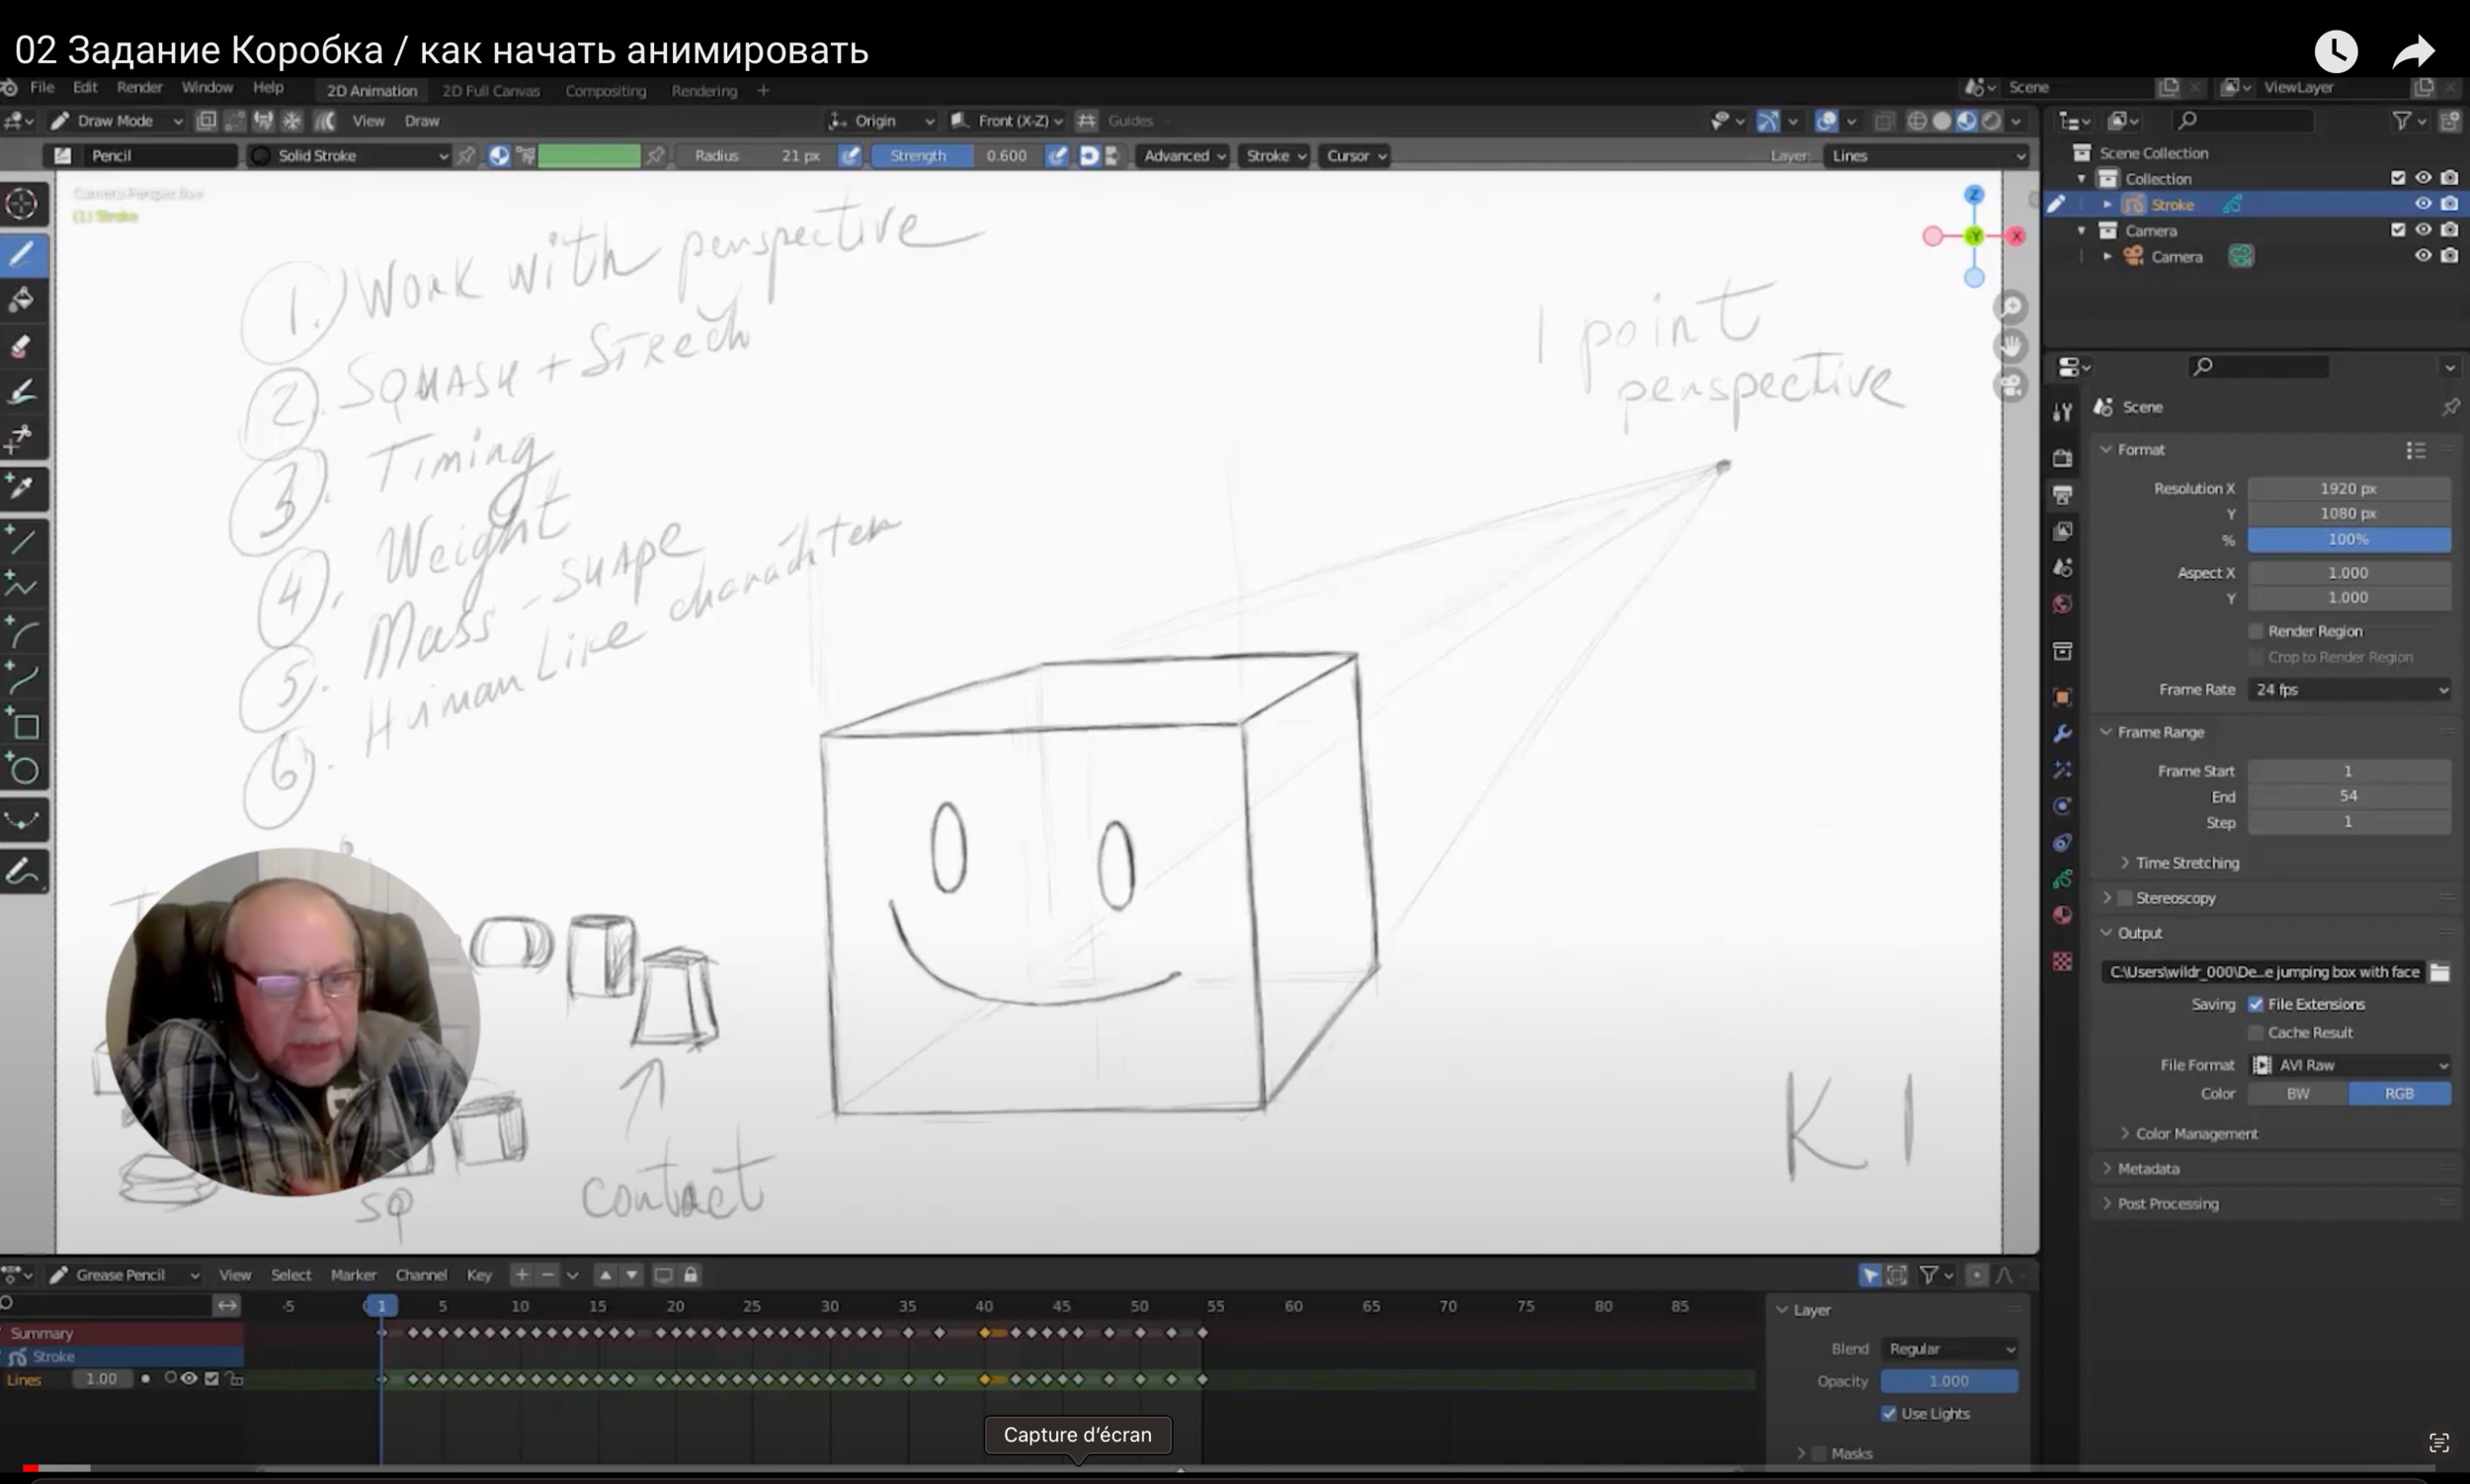Screen dimensions: 2470x1484
Task: Click frame 40 on the timeline ruler
Action: tap(984, 1306)
